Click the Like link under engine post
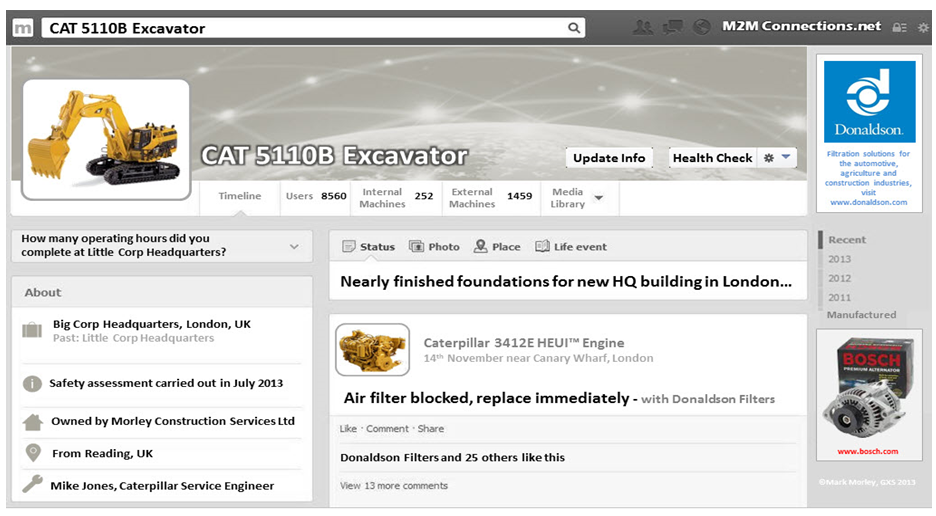This screenshot has width=936, height=516. [x=348, y=429]
